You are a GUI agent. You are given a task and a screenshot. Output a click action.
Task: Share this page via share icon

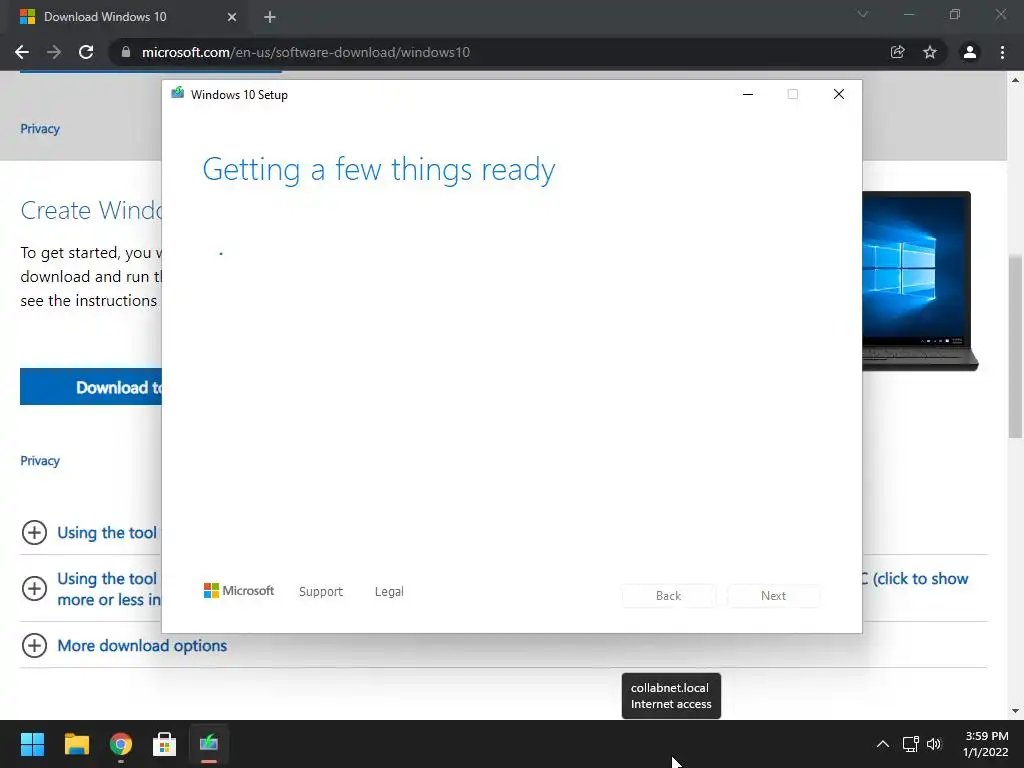point(898,52)
